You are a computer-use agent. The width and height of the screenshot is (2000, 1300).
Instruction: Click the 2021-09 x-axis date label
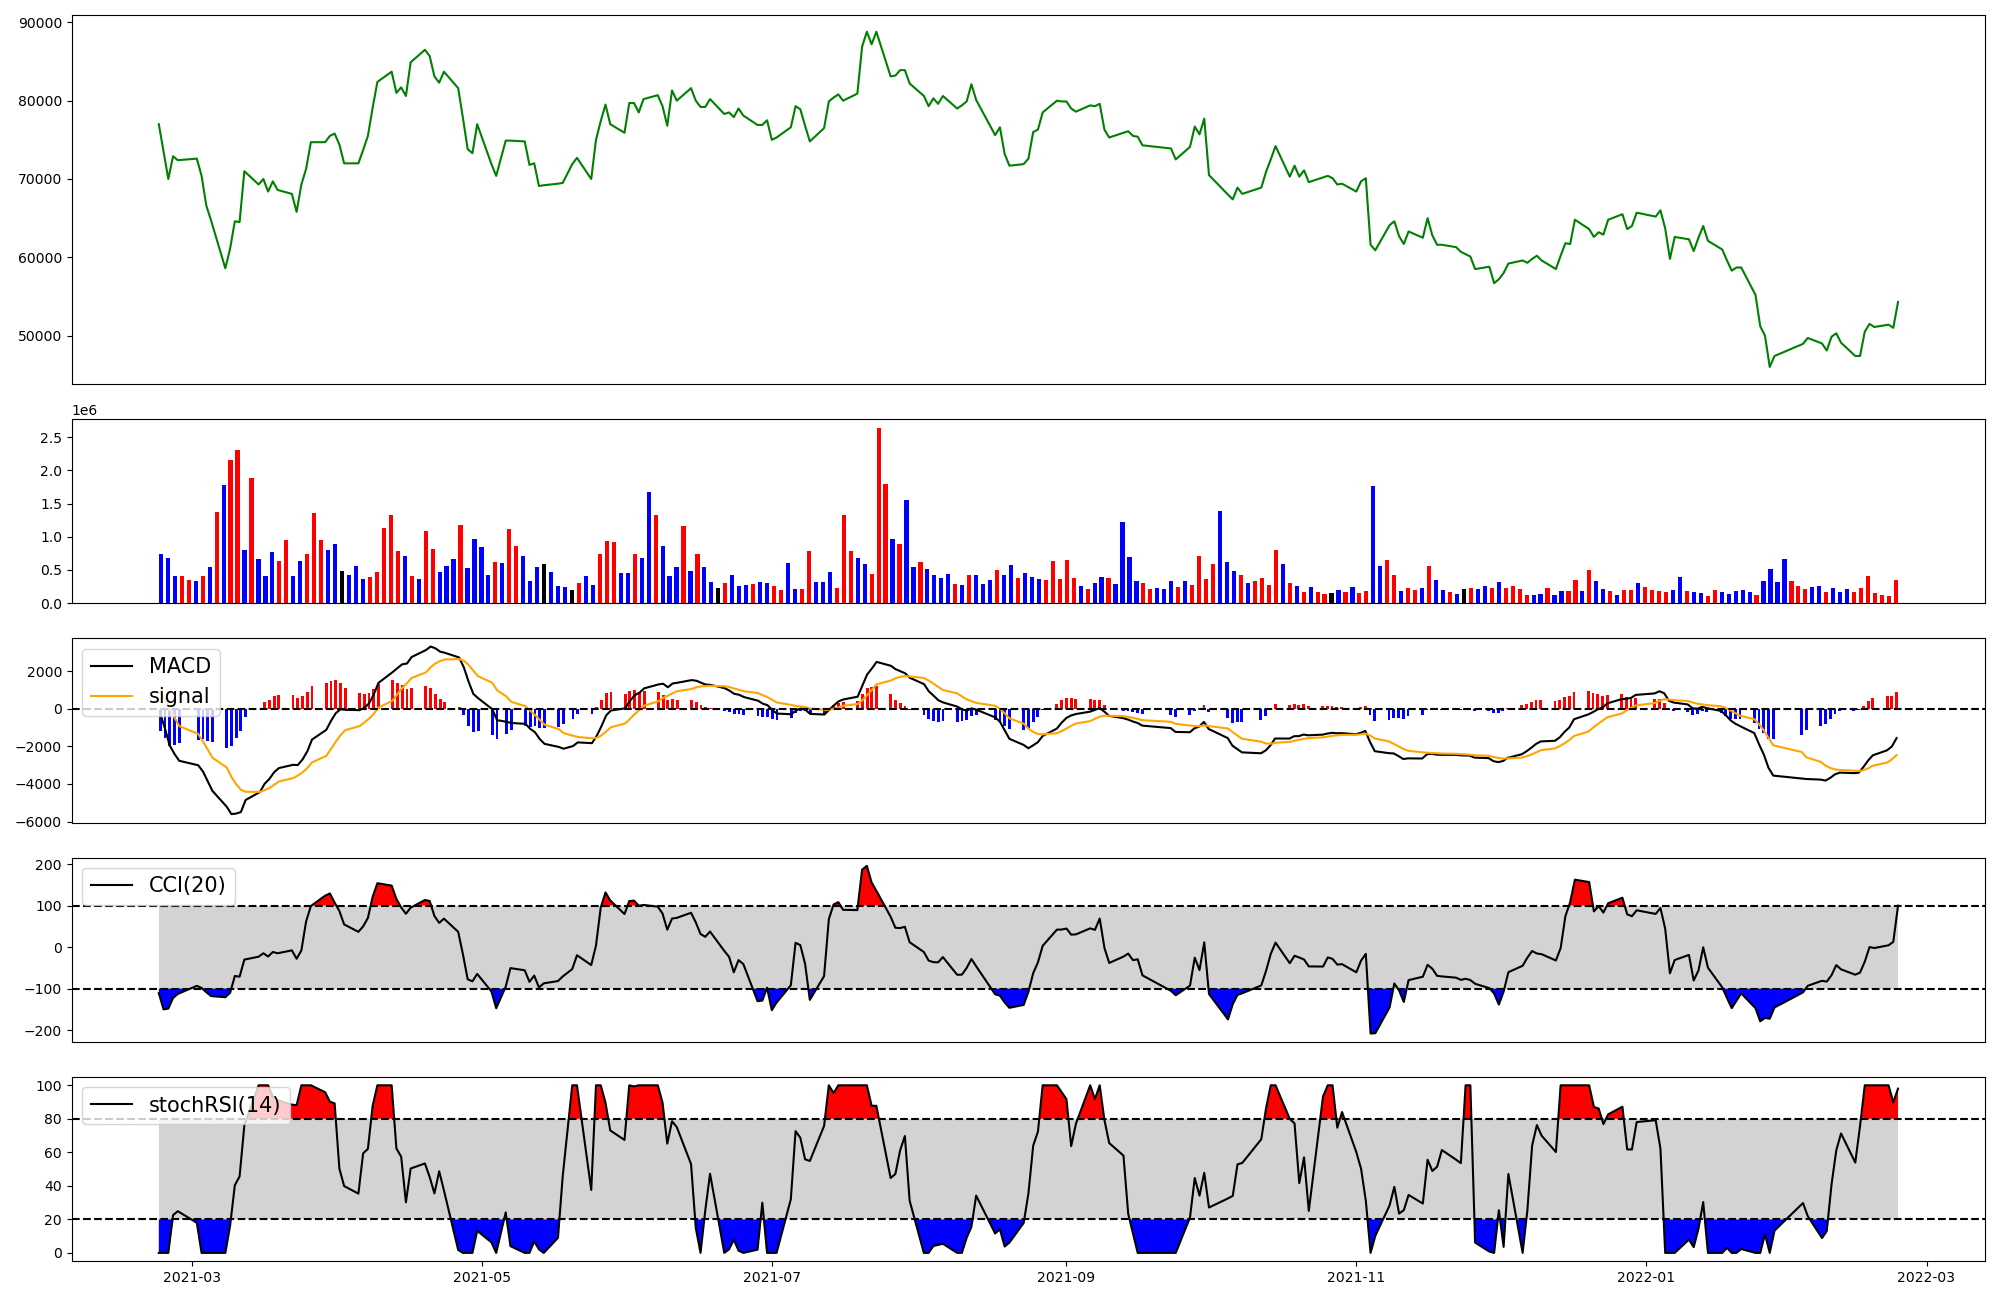[1066, 1277]
